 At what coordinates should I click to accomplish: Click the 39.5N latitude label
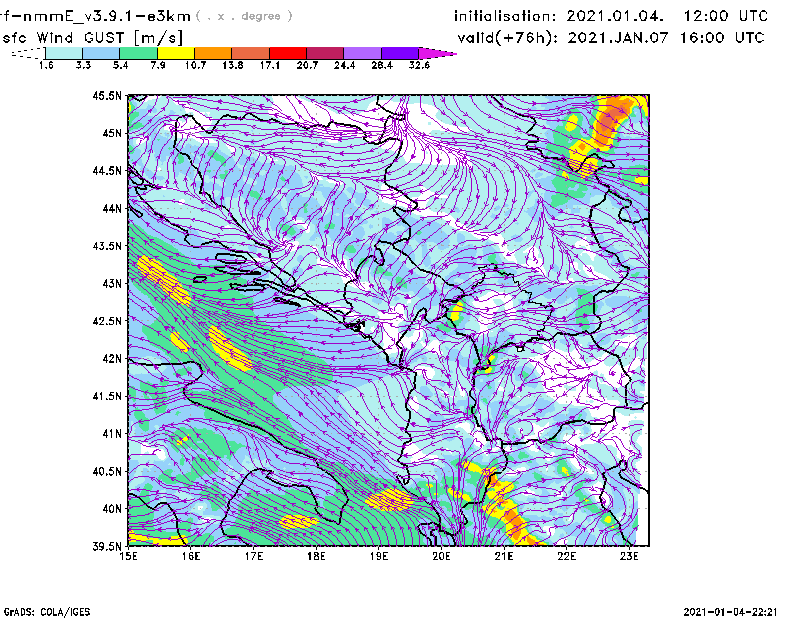[x=107, y=546]
